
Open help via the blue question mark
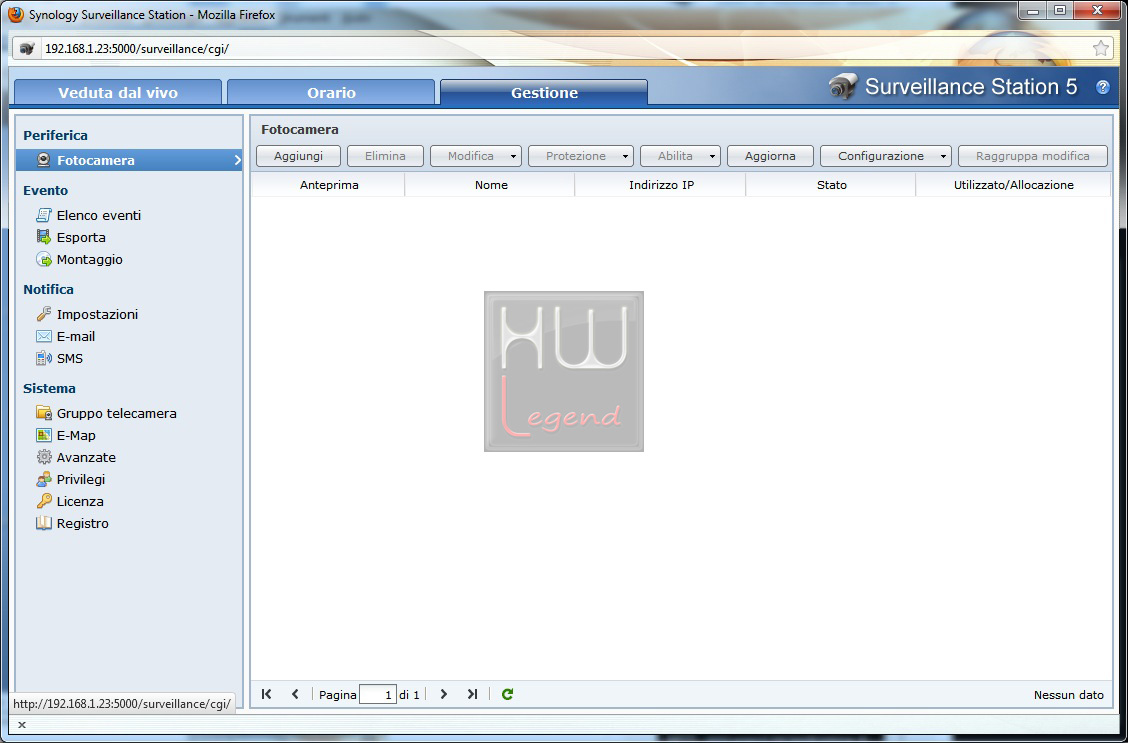1103,88
